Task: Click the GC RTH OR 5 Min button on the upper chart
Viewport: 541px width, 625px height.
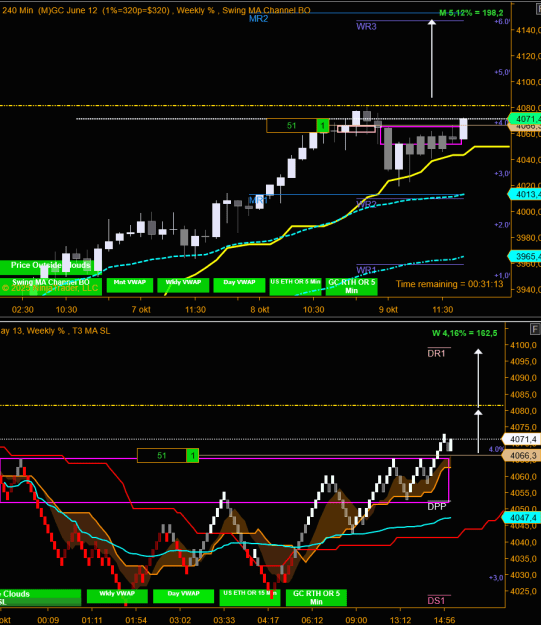Action: click(352, 287)
